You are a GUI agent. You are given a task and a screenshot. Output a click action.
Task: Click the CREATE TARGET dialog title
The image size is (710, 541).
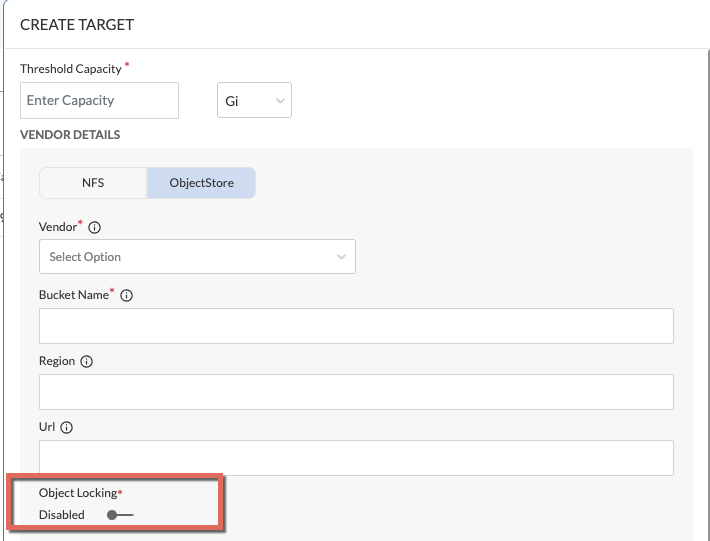(x=77, y=24)
